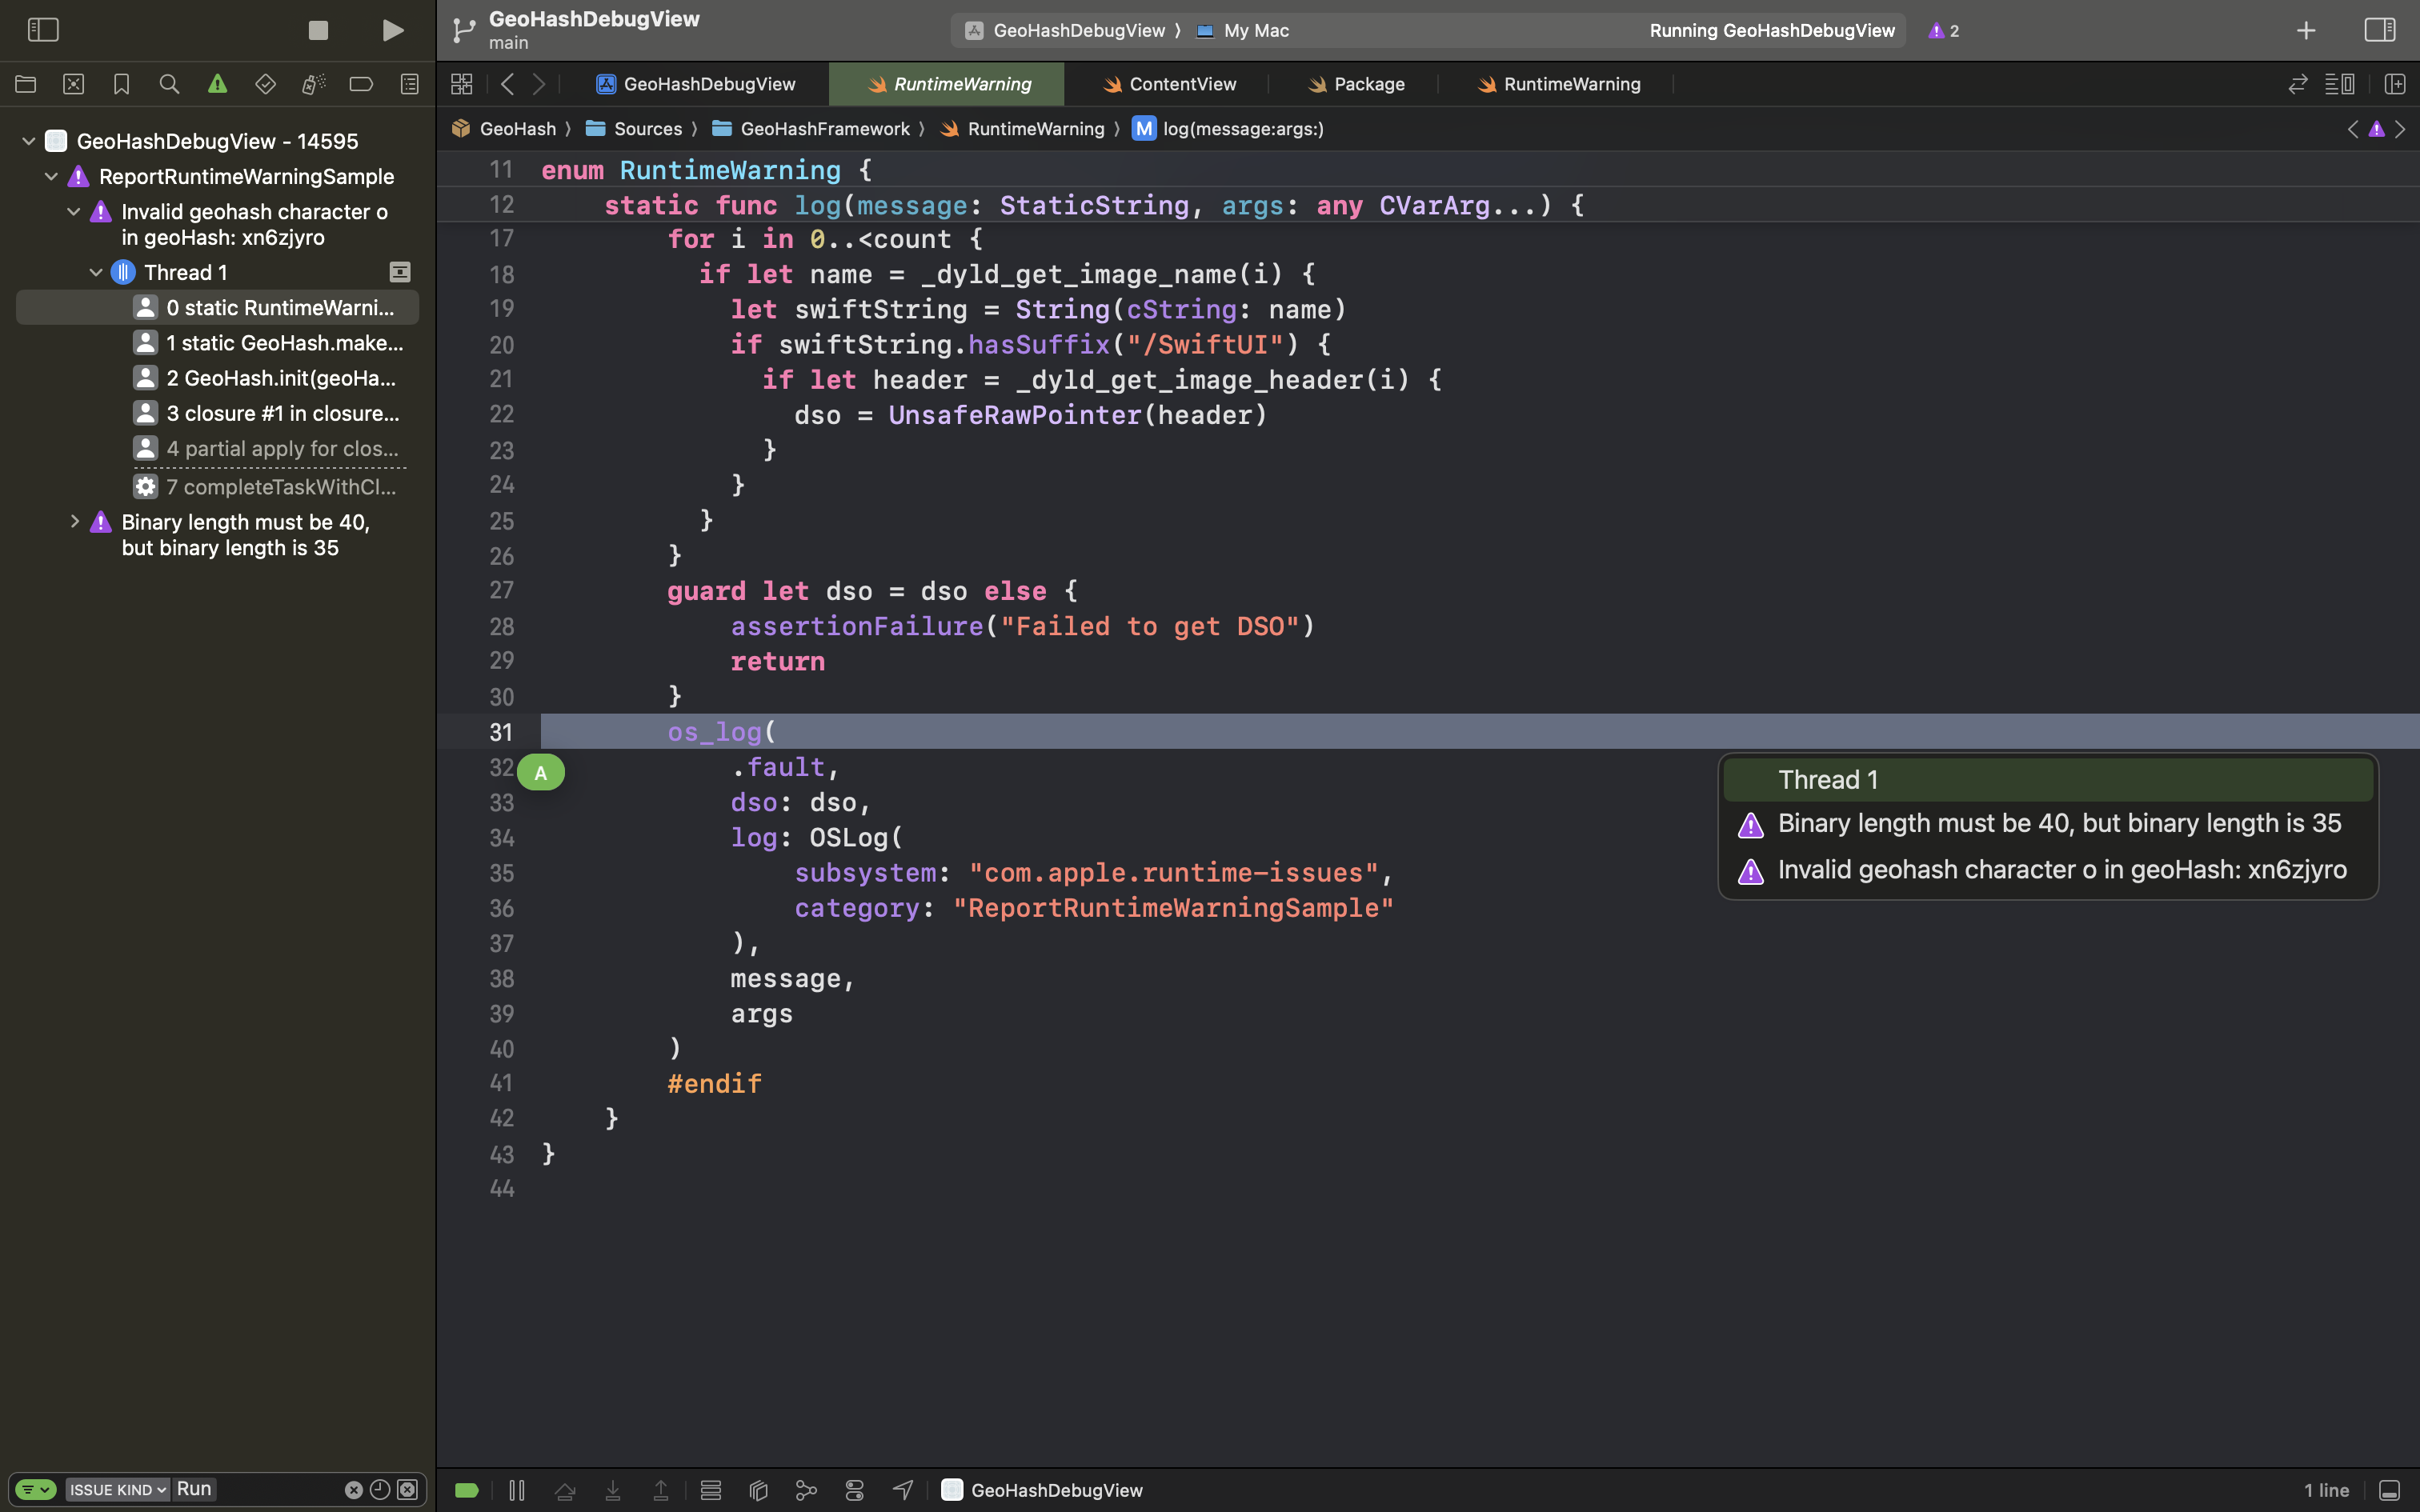2420x1512 pixels.
Task: Open the library with the plus button
Action: (2306, 31)
